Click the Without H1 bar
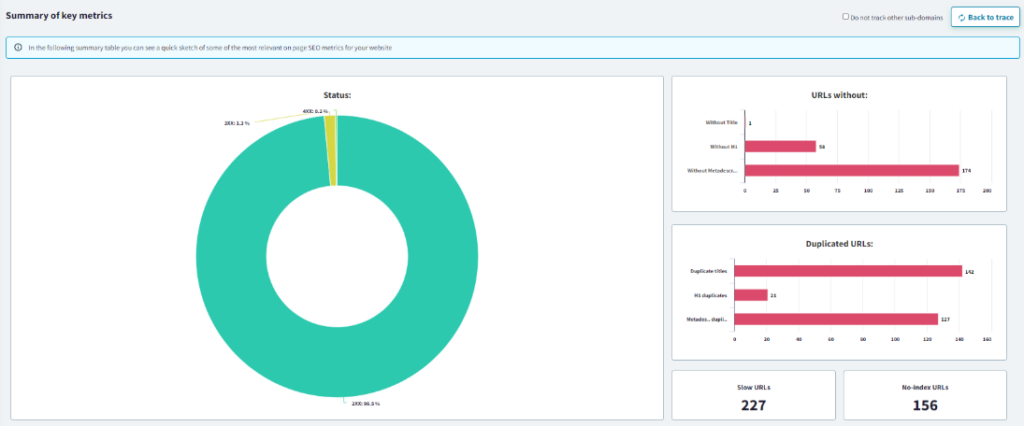Screen dimensions: 1024x426 point(780,146)
